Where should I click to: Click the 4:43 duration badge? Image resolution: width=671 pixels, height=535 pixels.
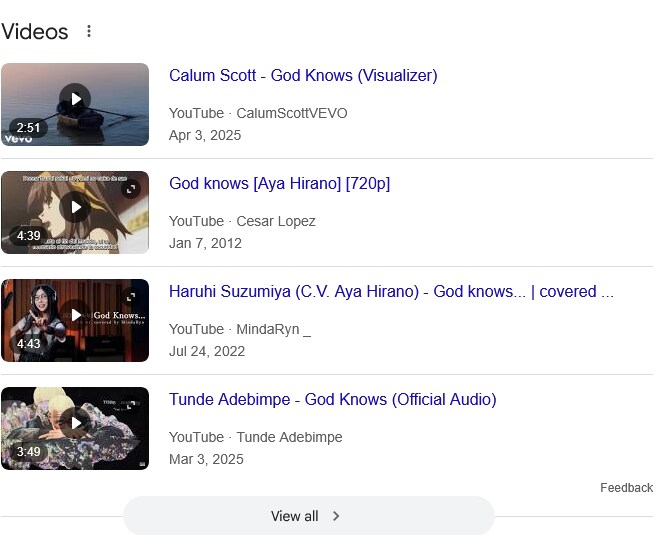click(28, 344)
